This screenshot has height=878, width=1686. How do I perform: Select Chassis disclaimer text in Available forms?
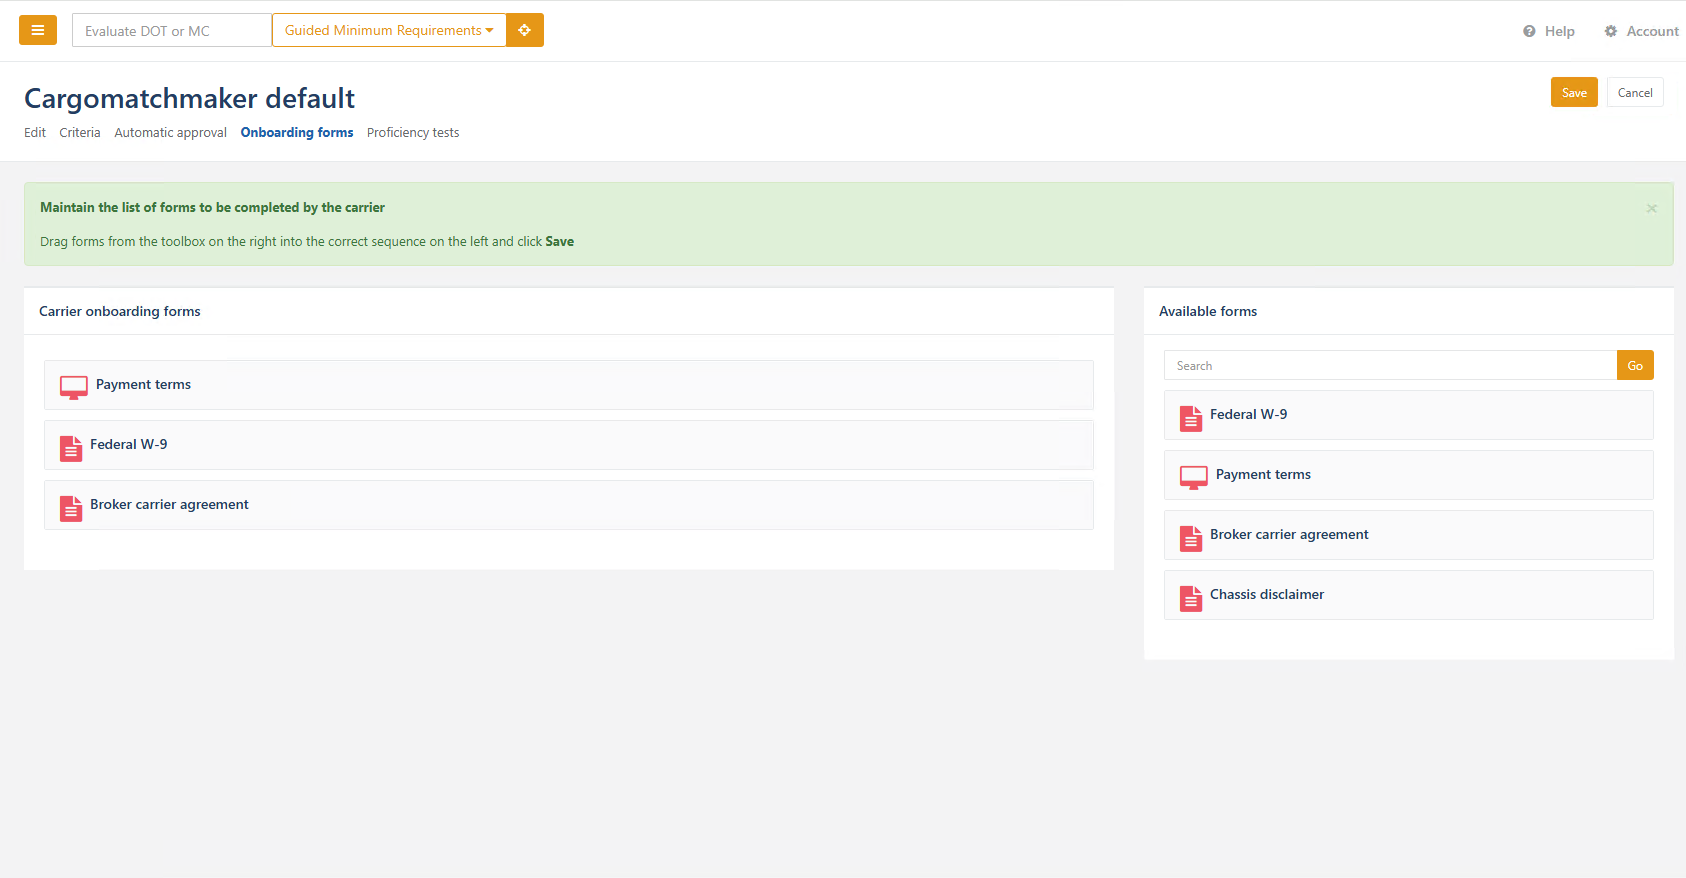(1267, 594)
